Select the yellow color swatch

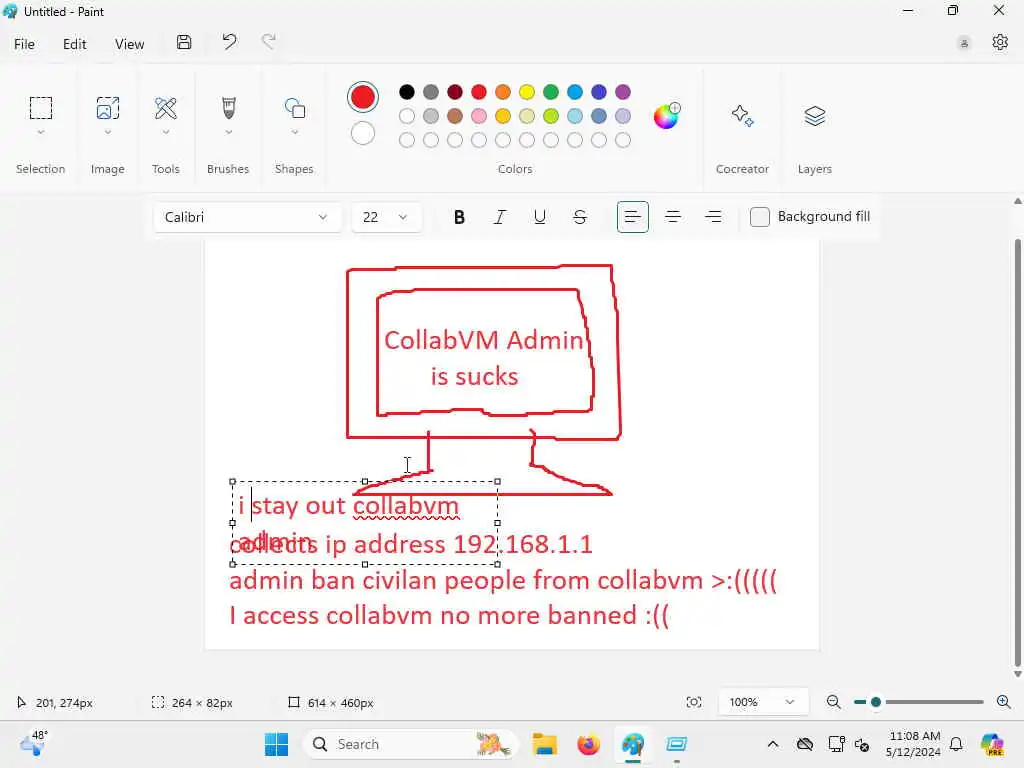click(527, 92)
